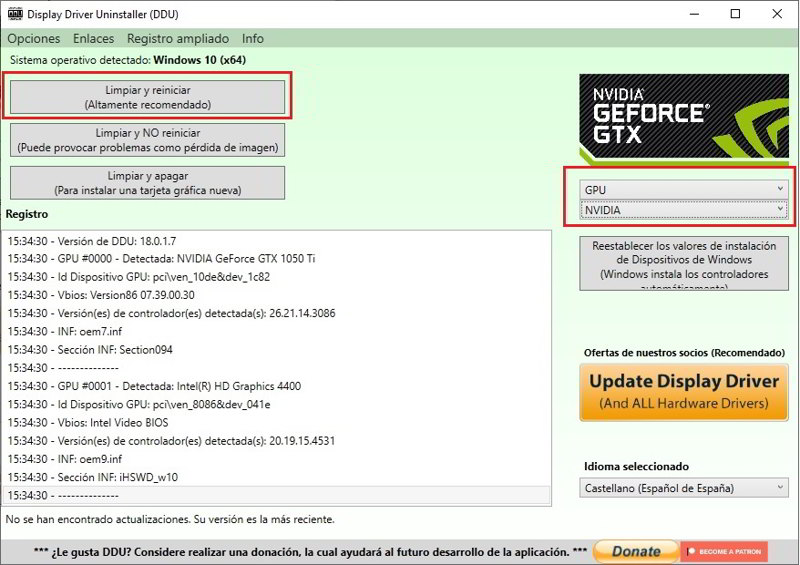Choose Limpiar y apagar button

[148, 183]
